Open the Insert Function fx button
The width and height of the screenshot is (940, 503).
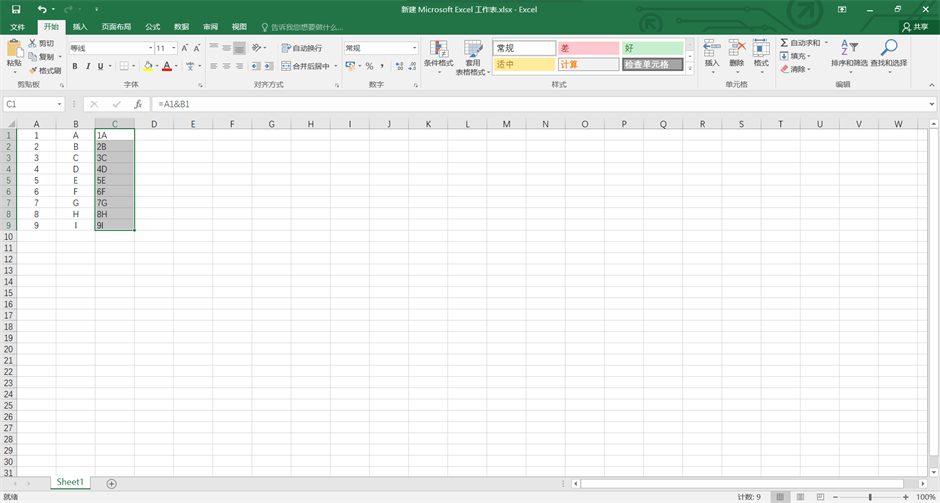point(138,104)
